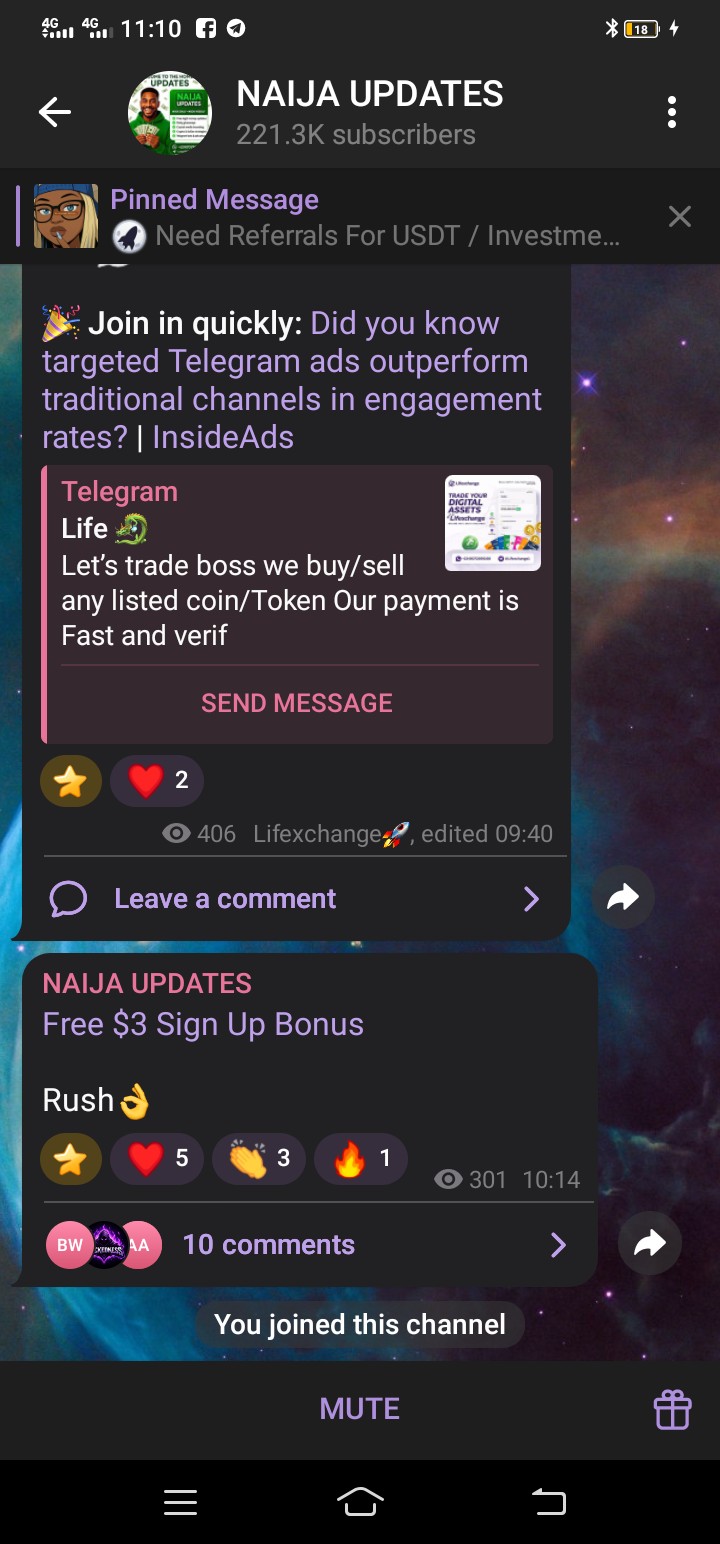Open the Lifexchange preview thumbnail image
This screenshot has width=720, height=1544.
492,523
